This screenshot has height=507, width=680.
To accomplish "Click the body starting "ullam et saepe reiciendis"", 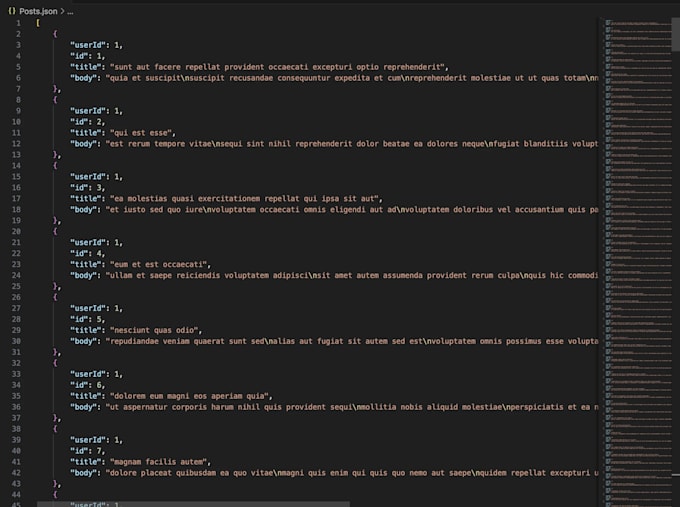I will pos(352,275).
